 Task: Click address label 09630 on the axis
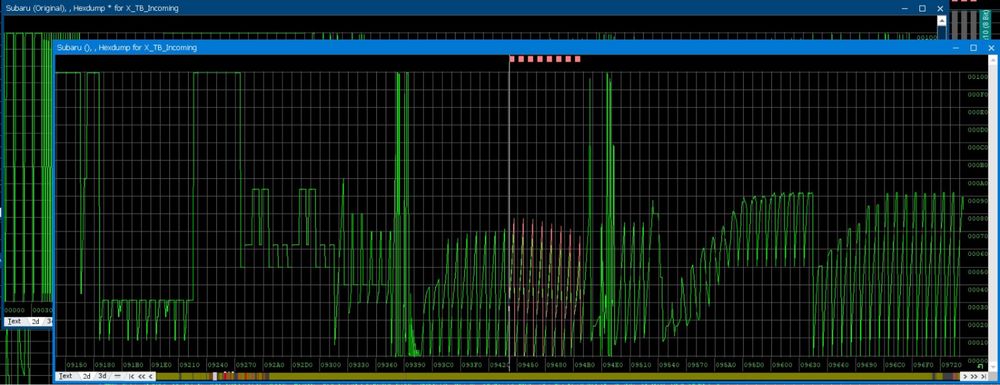click(x=810, y=365)
